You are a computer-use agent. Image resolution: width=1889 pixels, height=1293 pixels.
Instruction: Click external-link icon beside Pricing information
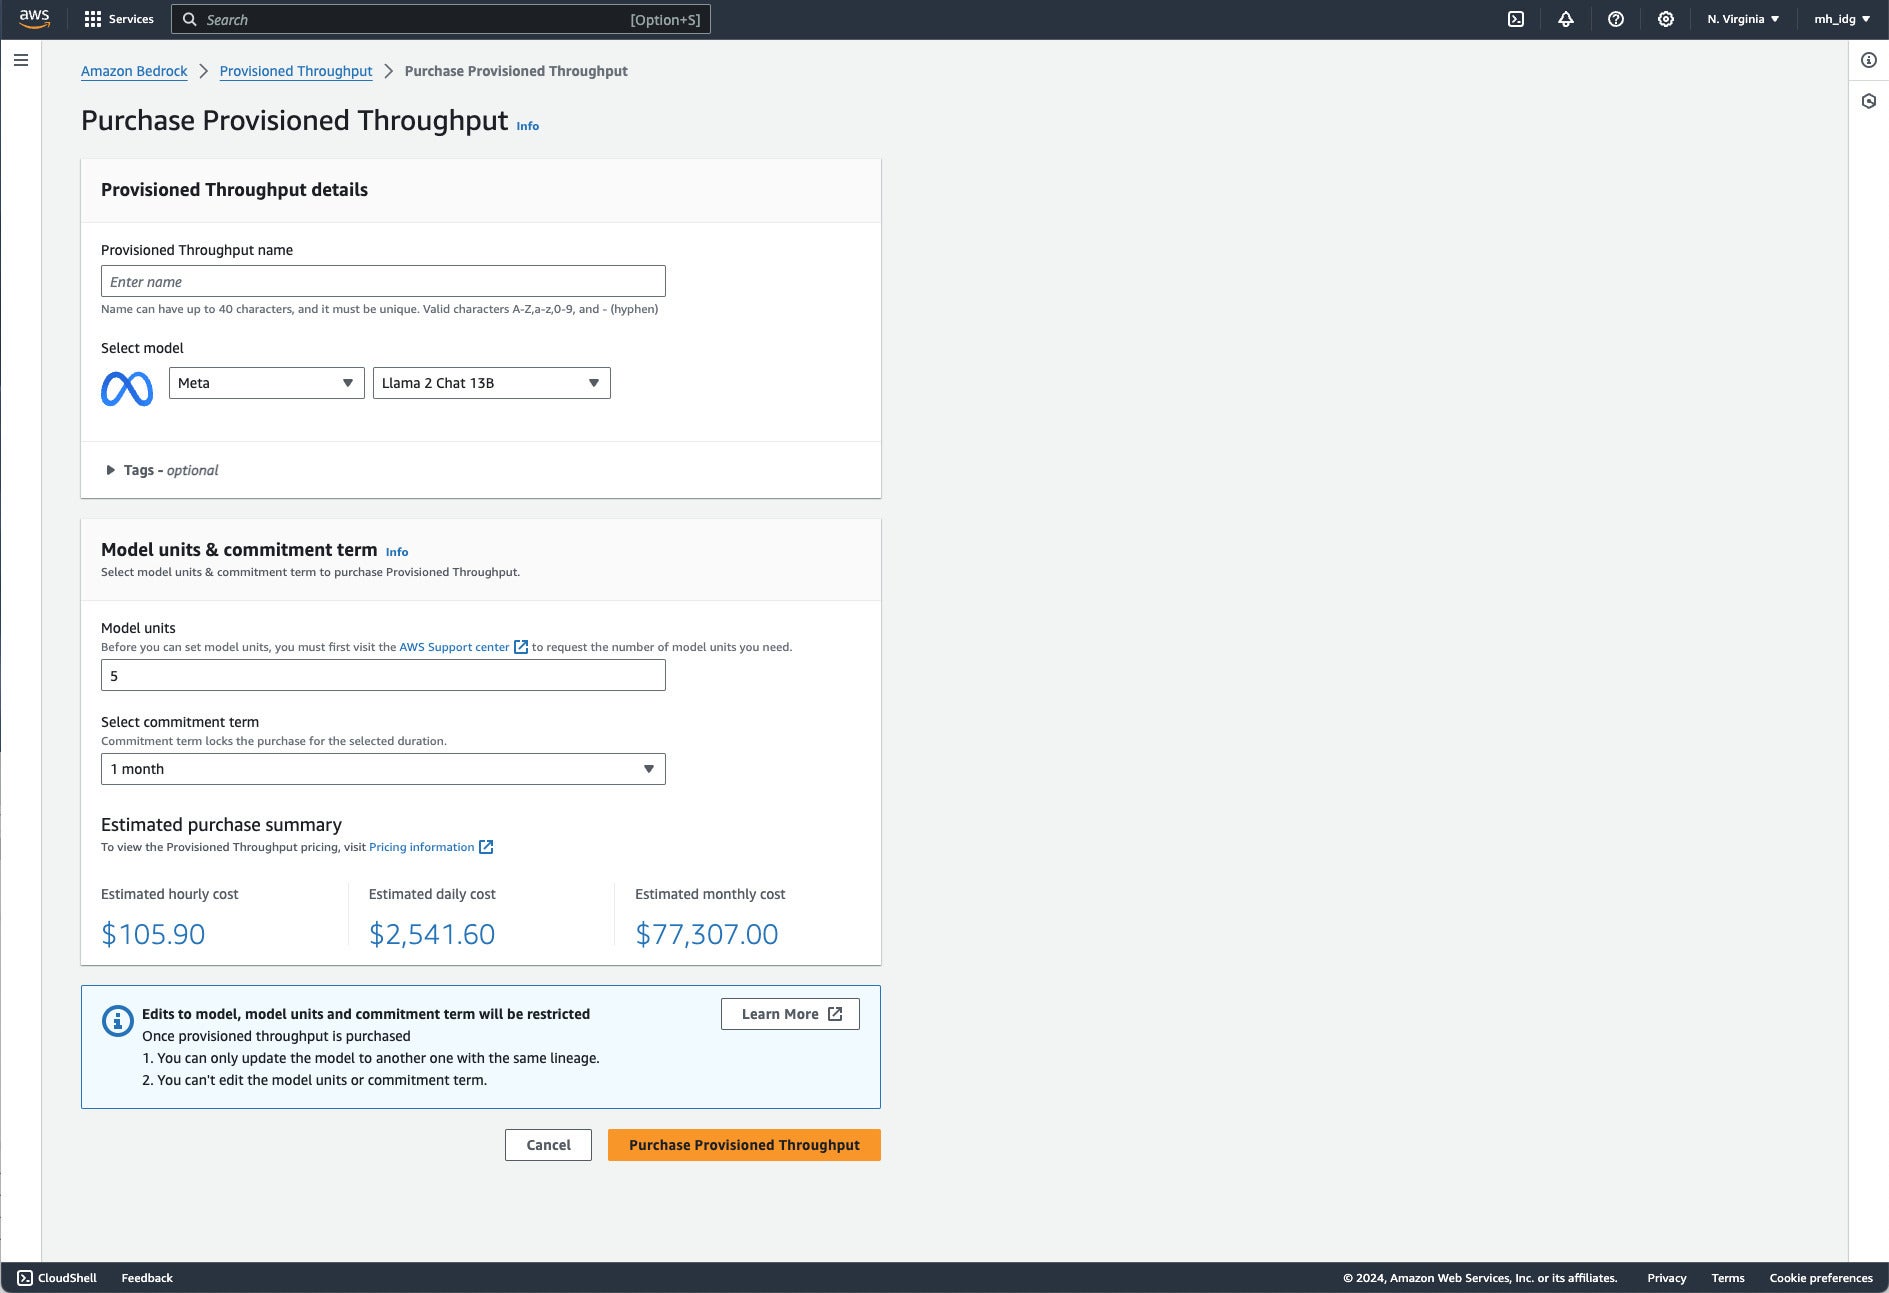[x=486, y=847]
